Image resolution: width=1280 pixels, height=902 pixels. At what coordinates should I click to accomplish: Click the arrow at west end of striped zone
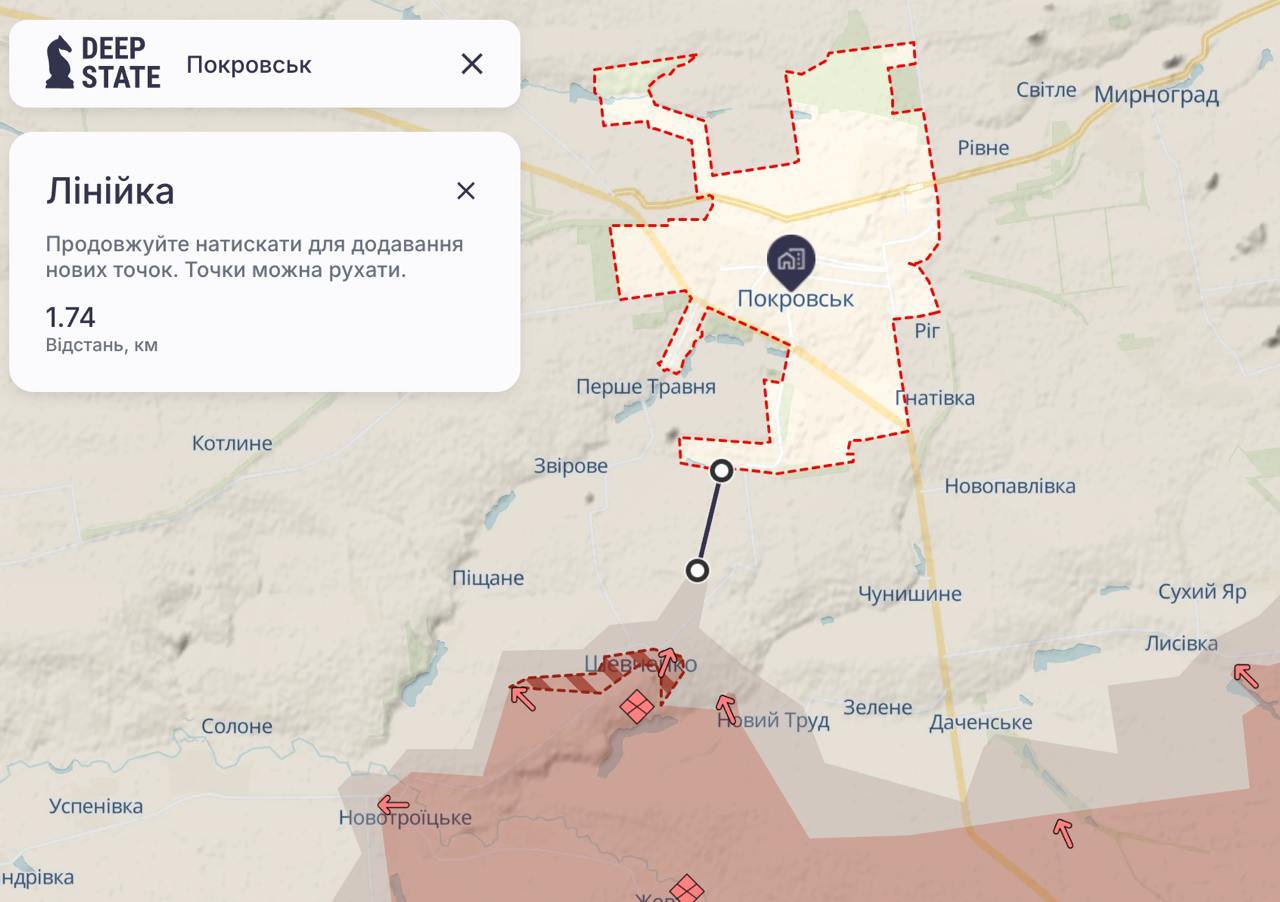pyautogui.click(x=522, y=694)
